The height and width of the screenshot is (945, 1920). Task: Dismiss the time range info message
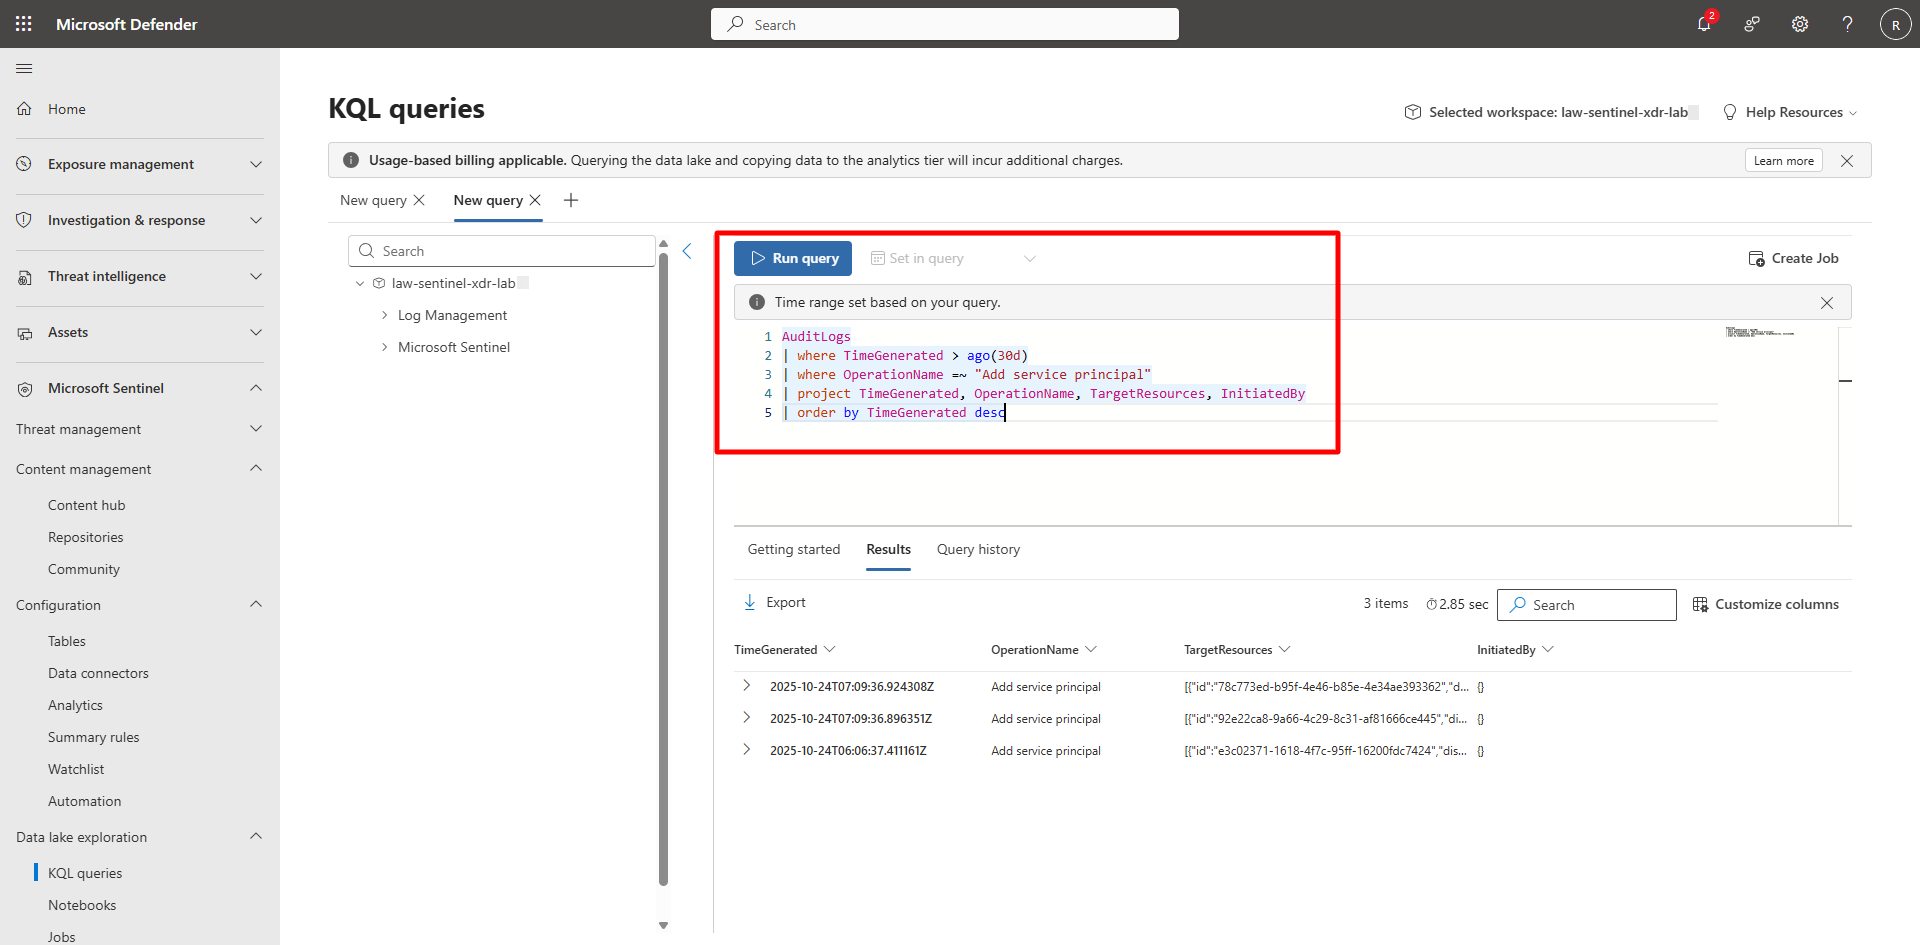point(1827,303)
